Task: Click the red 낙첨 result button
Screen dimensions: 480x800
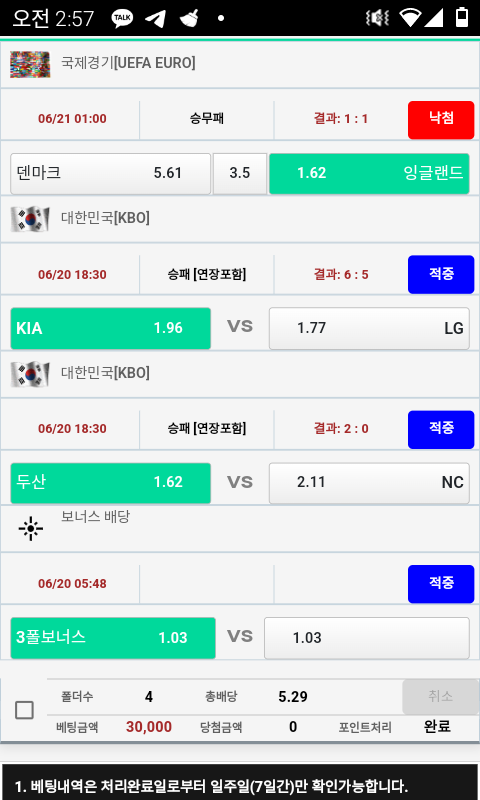Action: [441, 120]
